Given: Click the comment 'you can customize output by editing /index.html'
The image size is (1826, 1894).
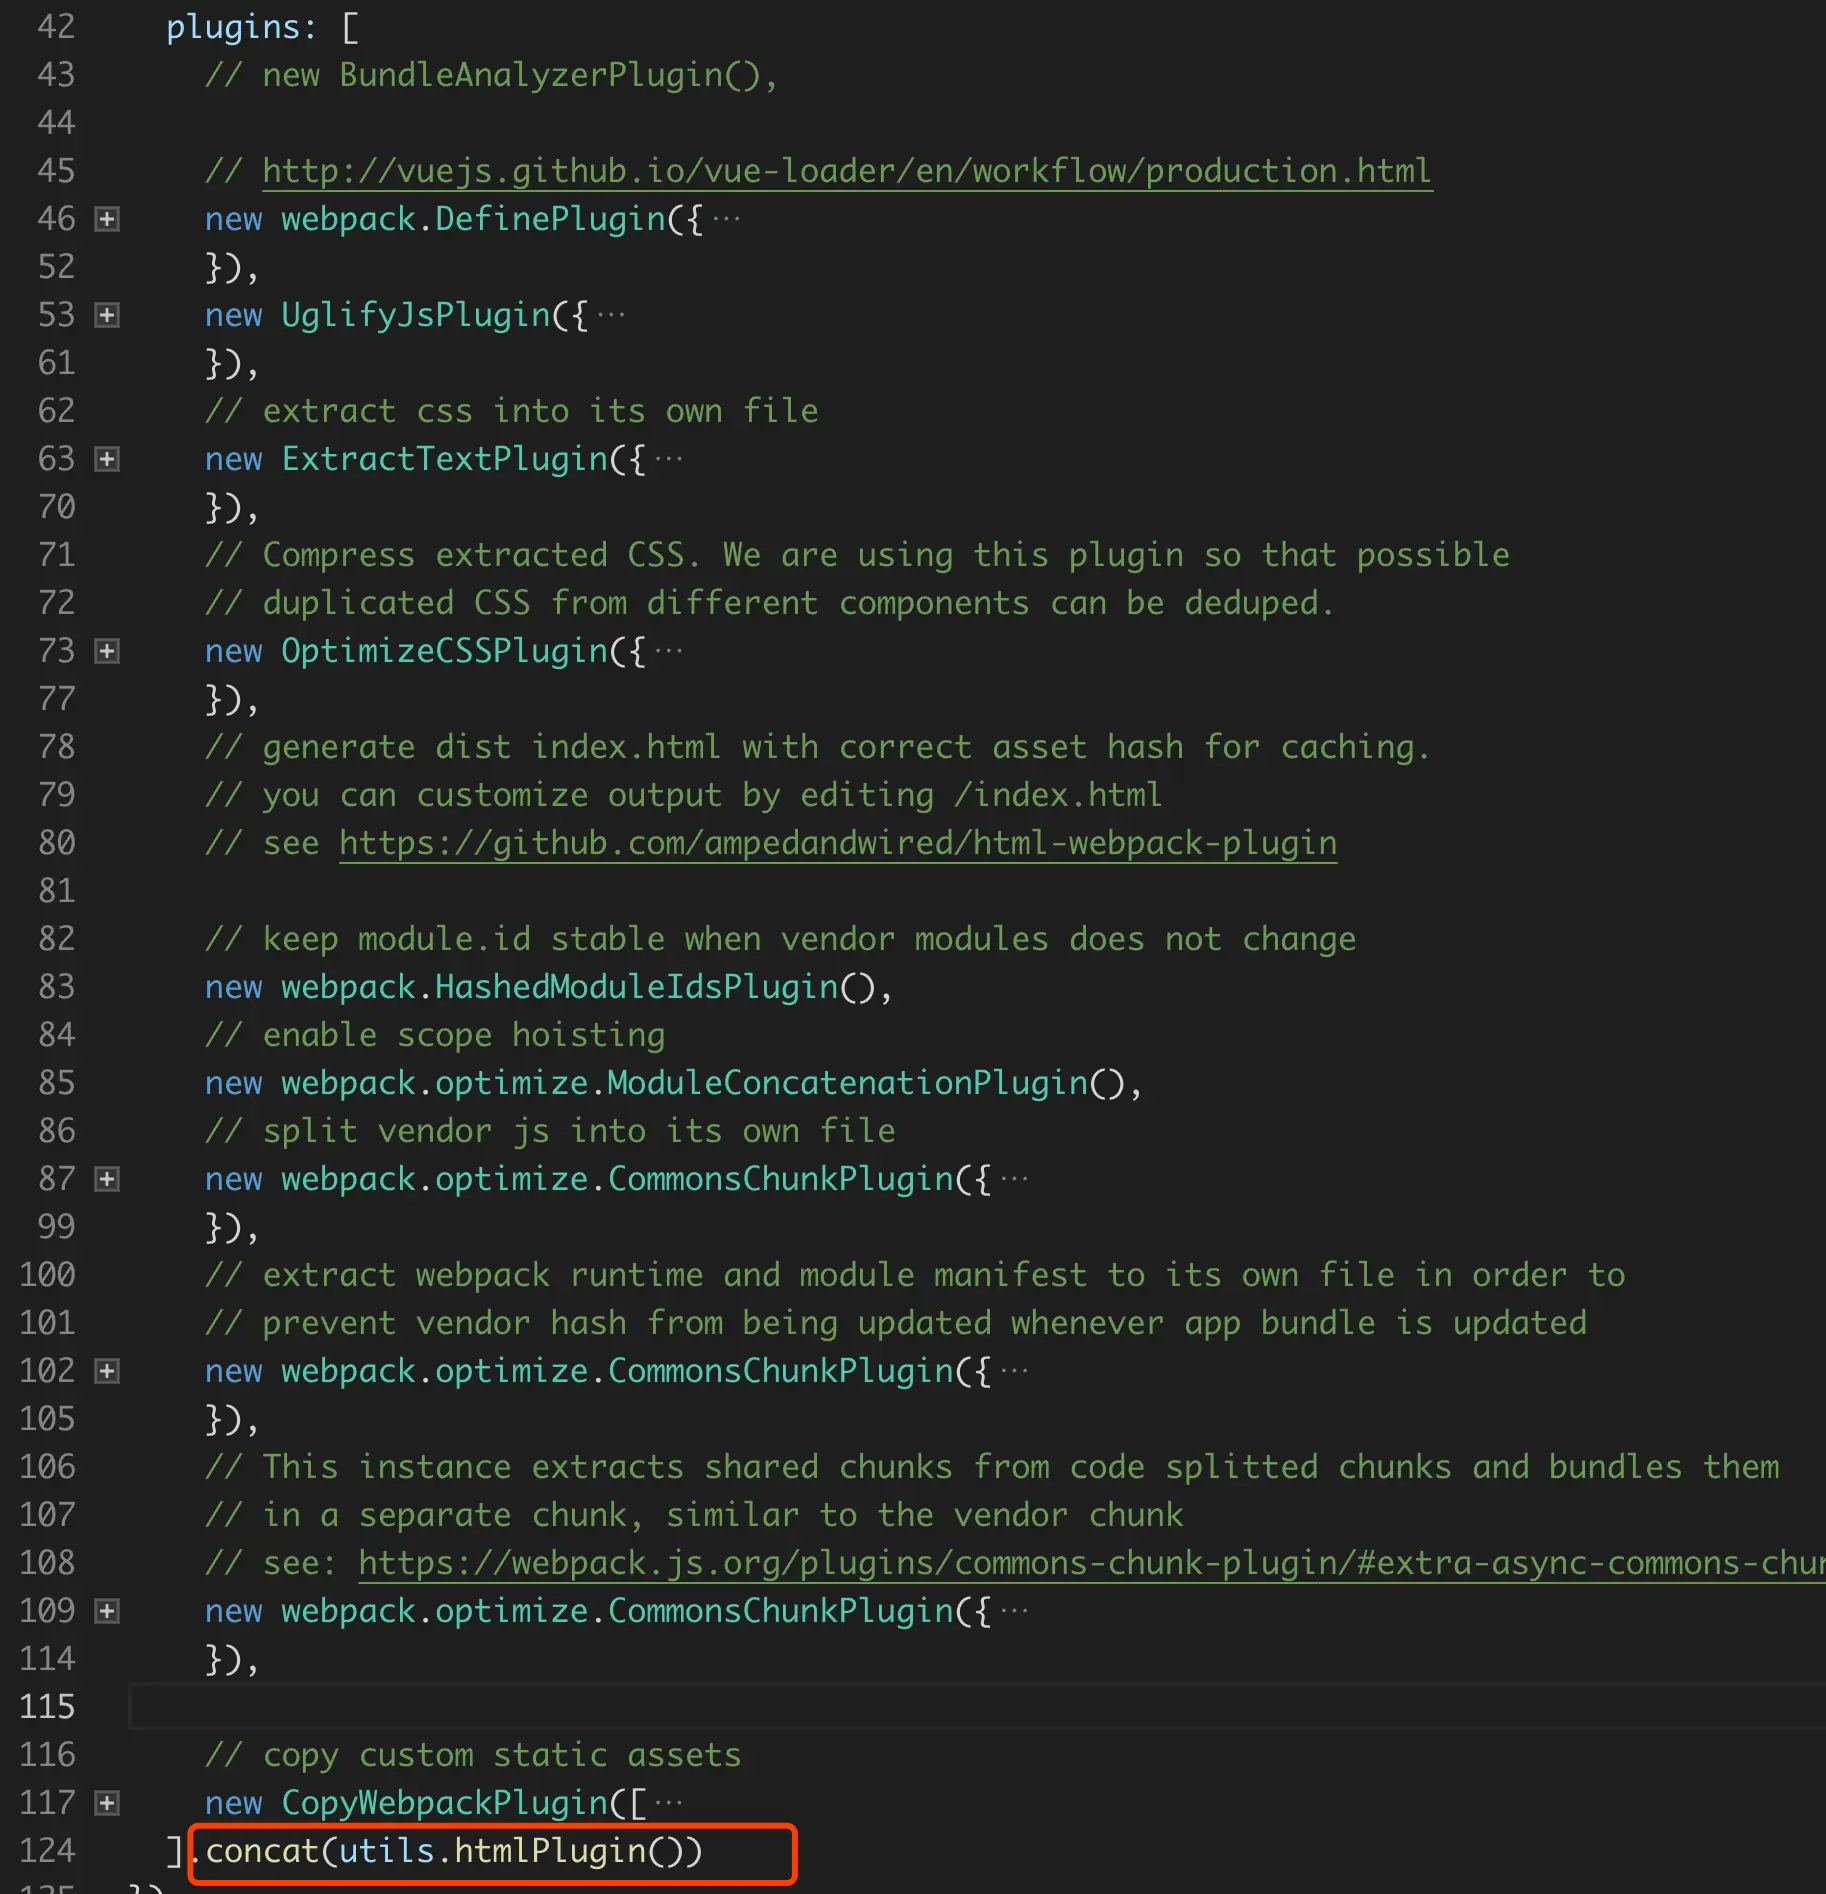Looking at the screenshot, I should tap(683, 795).
